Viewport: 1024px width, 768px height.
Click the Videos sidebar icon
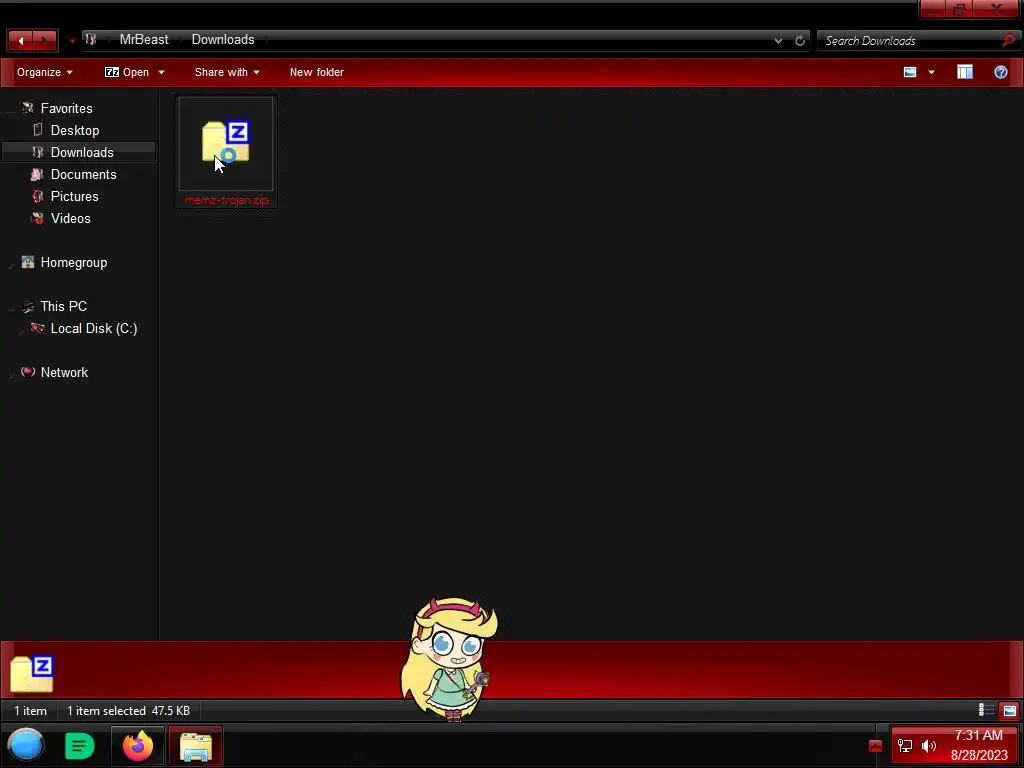click(x=38, y=218)
